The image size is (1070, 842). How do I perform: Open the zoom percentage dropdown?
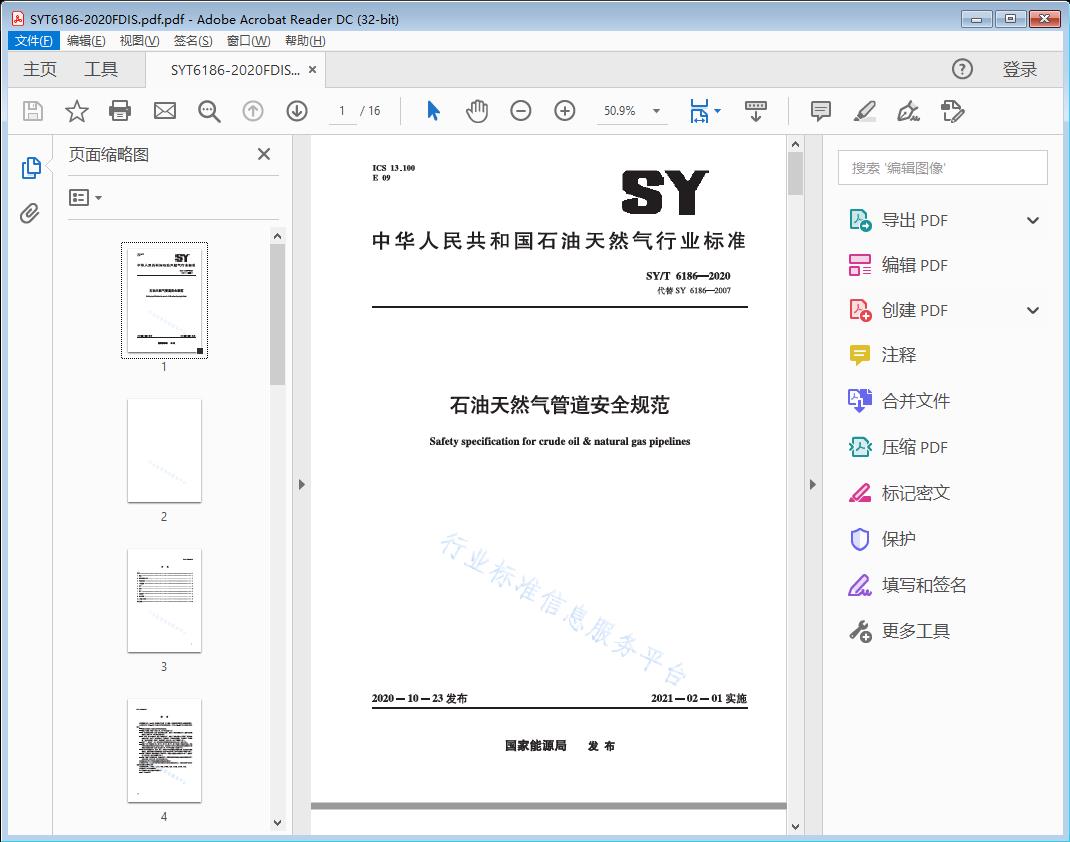click(x=656, y=111)
